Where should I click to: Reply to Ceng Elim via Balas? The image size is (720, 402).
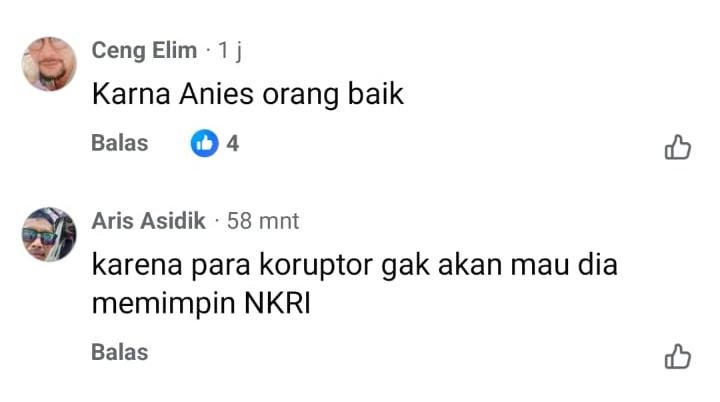pos(120,143)
